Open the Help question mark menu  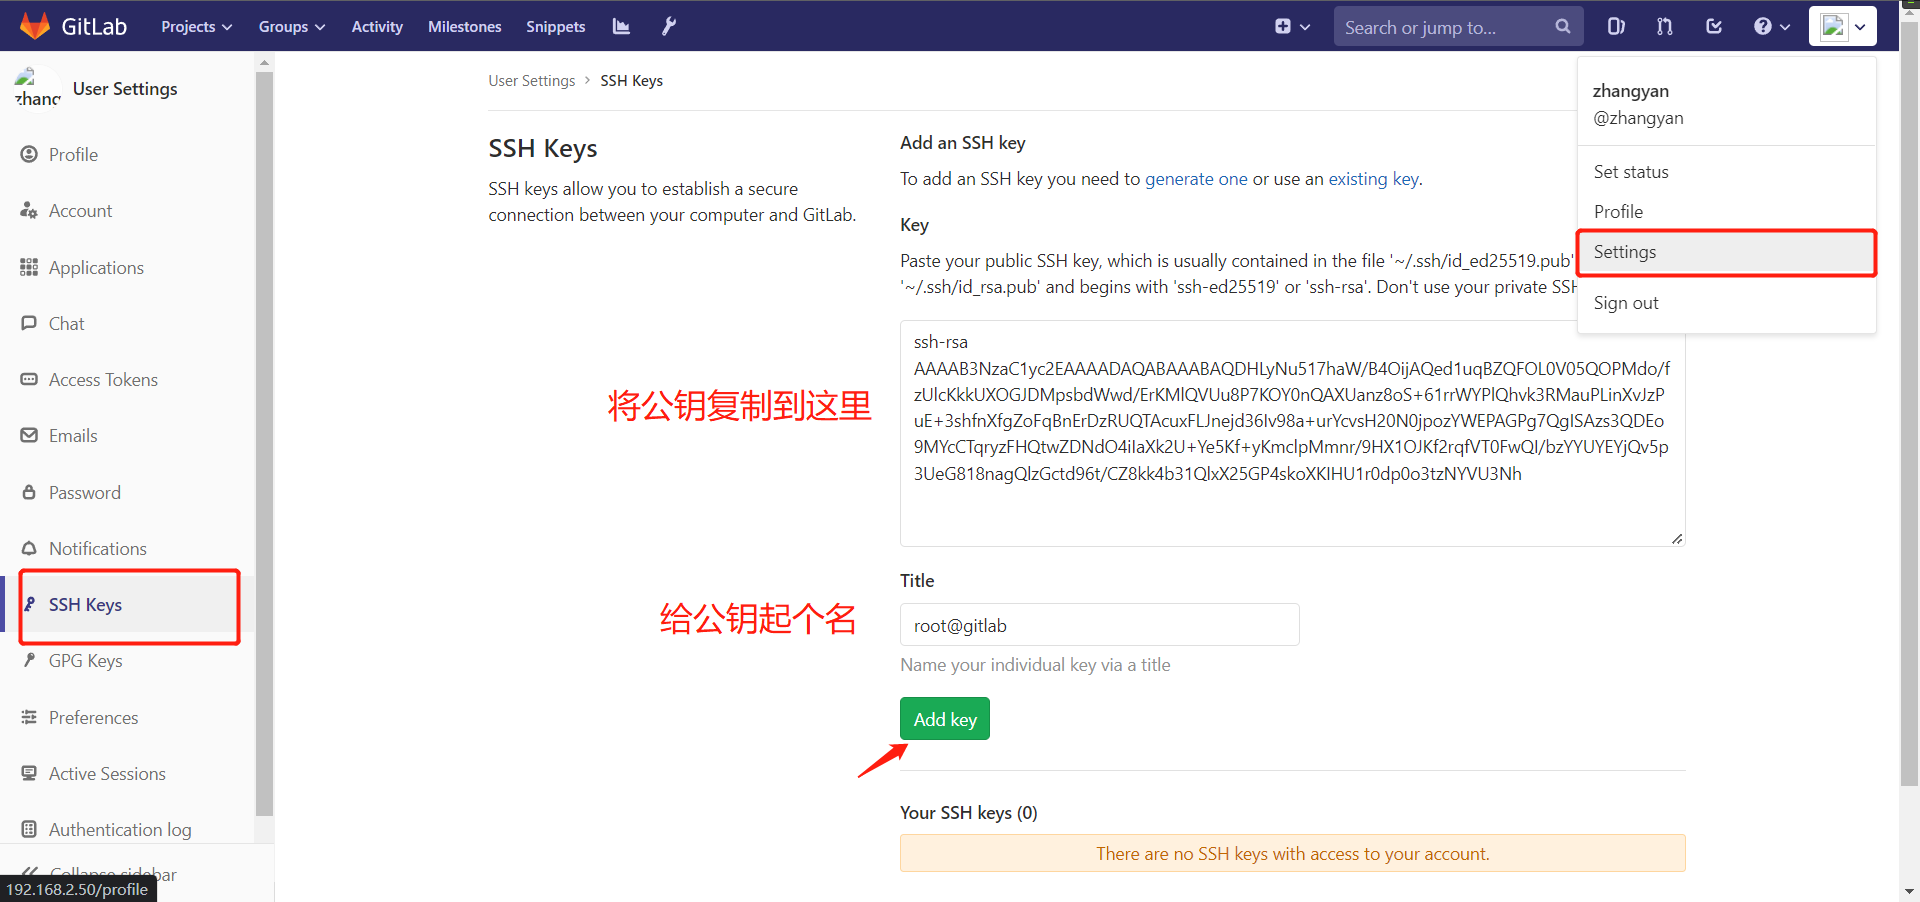click(x=1770, y=27)
